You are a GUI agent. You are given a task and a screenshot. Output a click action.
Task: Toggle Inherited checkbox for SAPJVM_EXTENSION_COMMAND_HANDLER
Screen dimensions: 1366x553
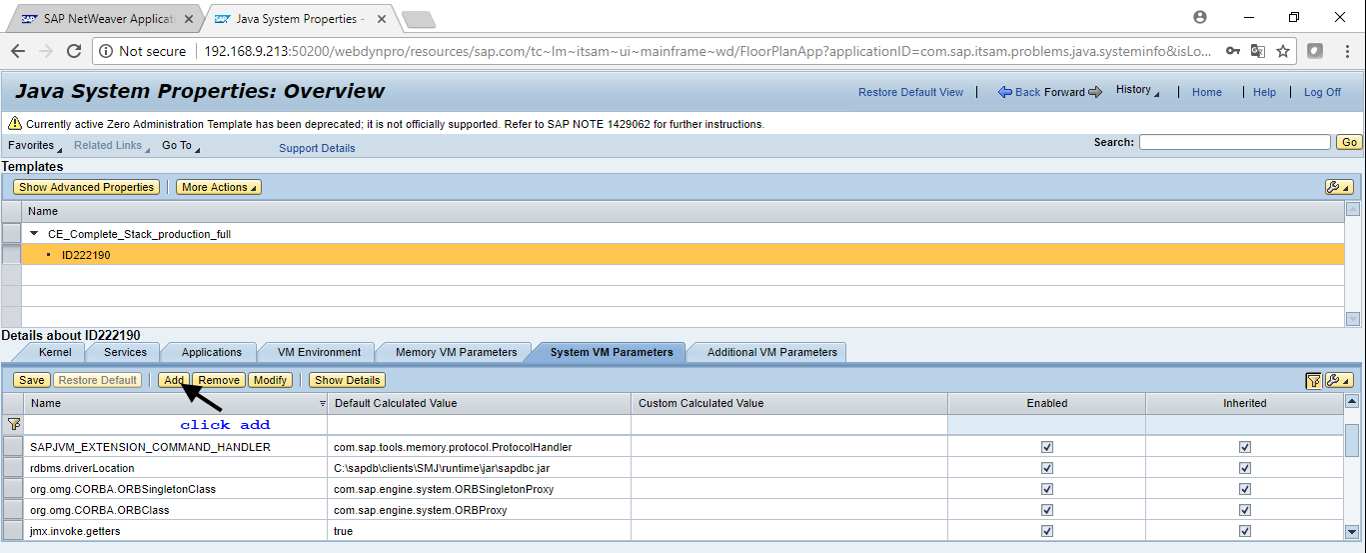click(1245, 447)
